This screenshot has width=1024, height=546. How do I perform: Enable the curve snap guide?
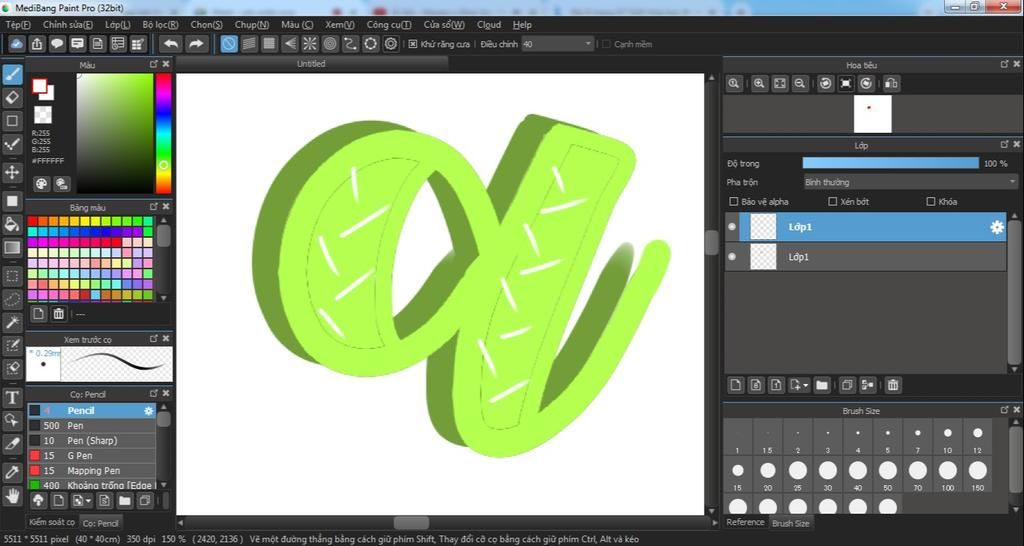[350, 44]
